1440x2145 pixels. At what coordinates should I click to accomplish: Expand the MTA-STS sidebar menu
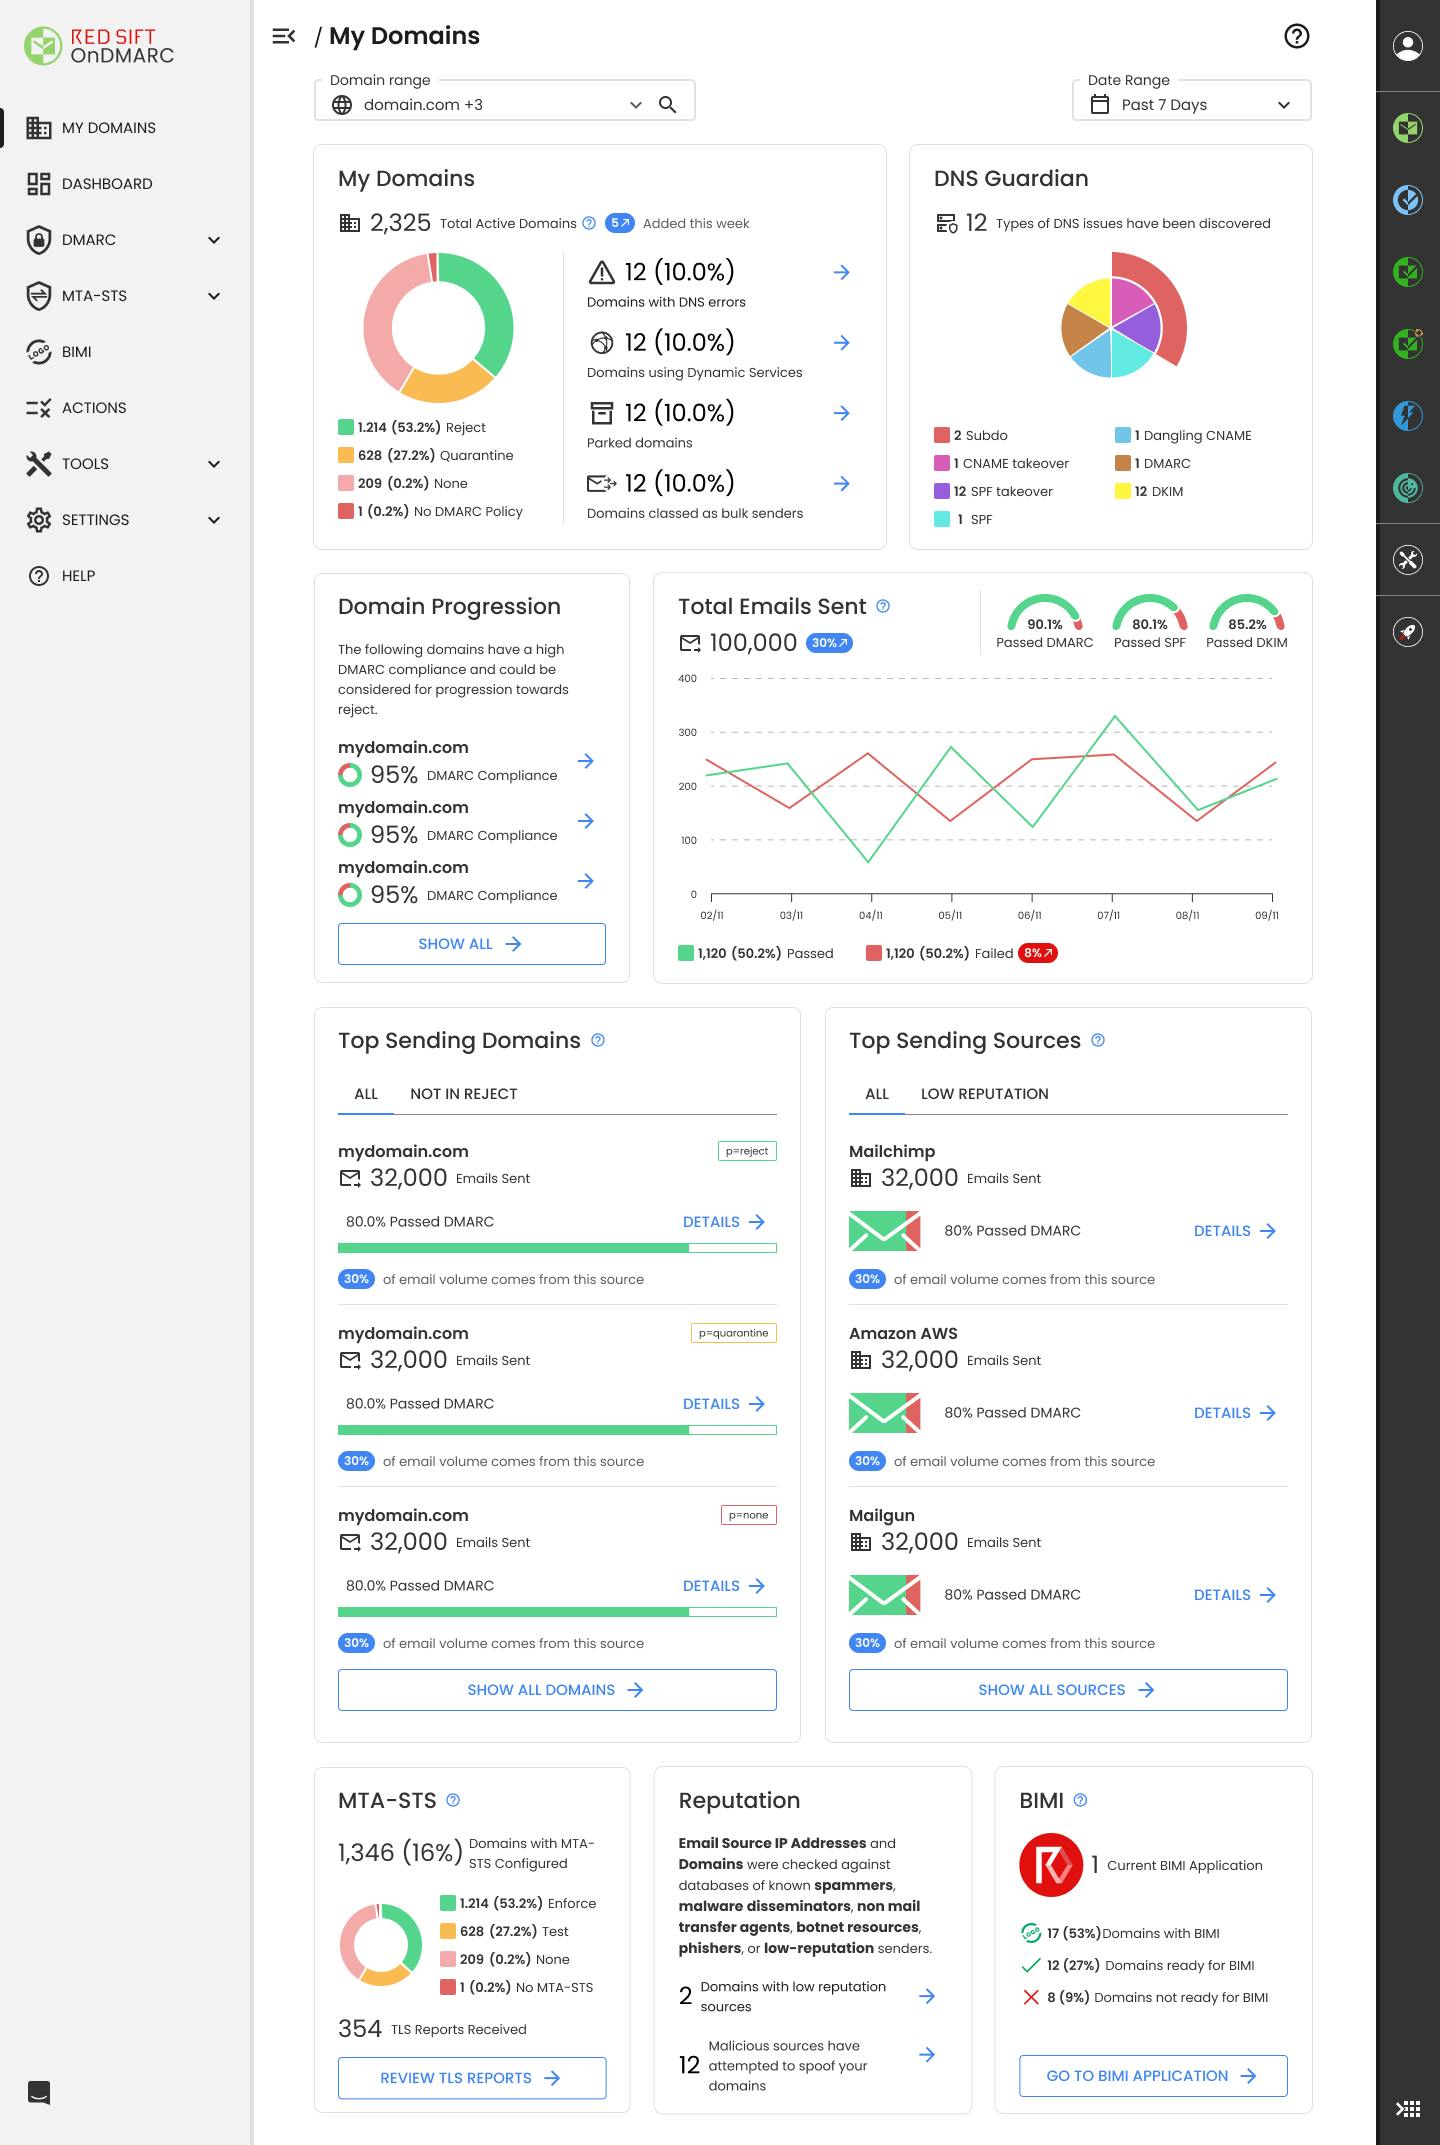coord(213,296)
